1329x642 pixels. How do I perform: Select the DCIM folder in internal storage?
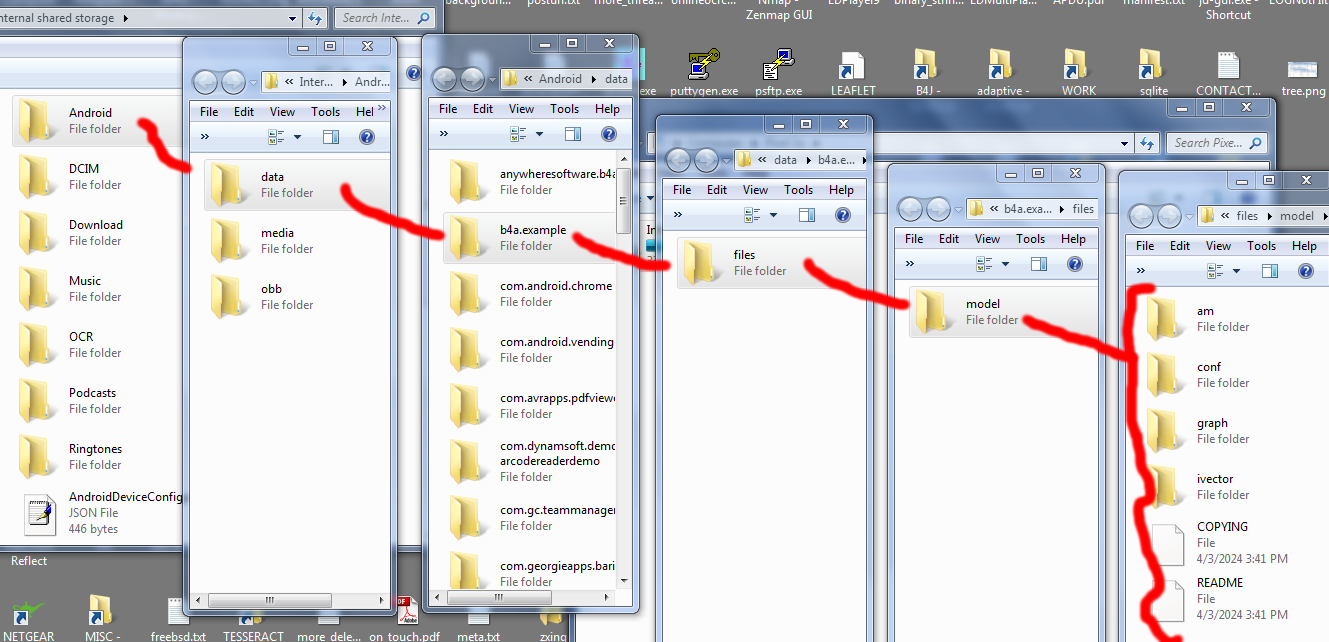[x=96, y=177]
